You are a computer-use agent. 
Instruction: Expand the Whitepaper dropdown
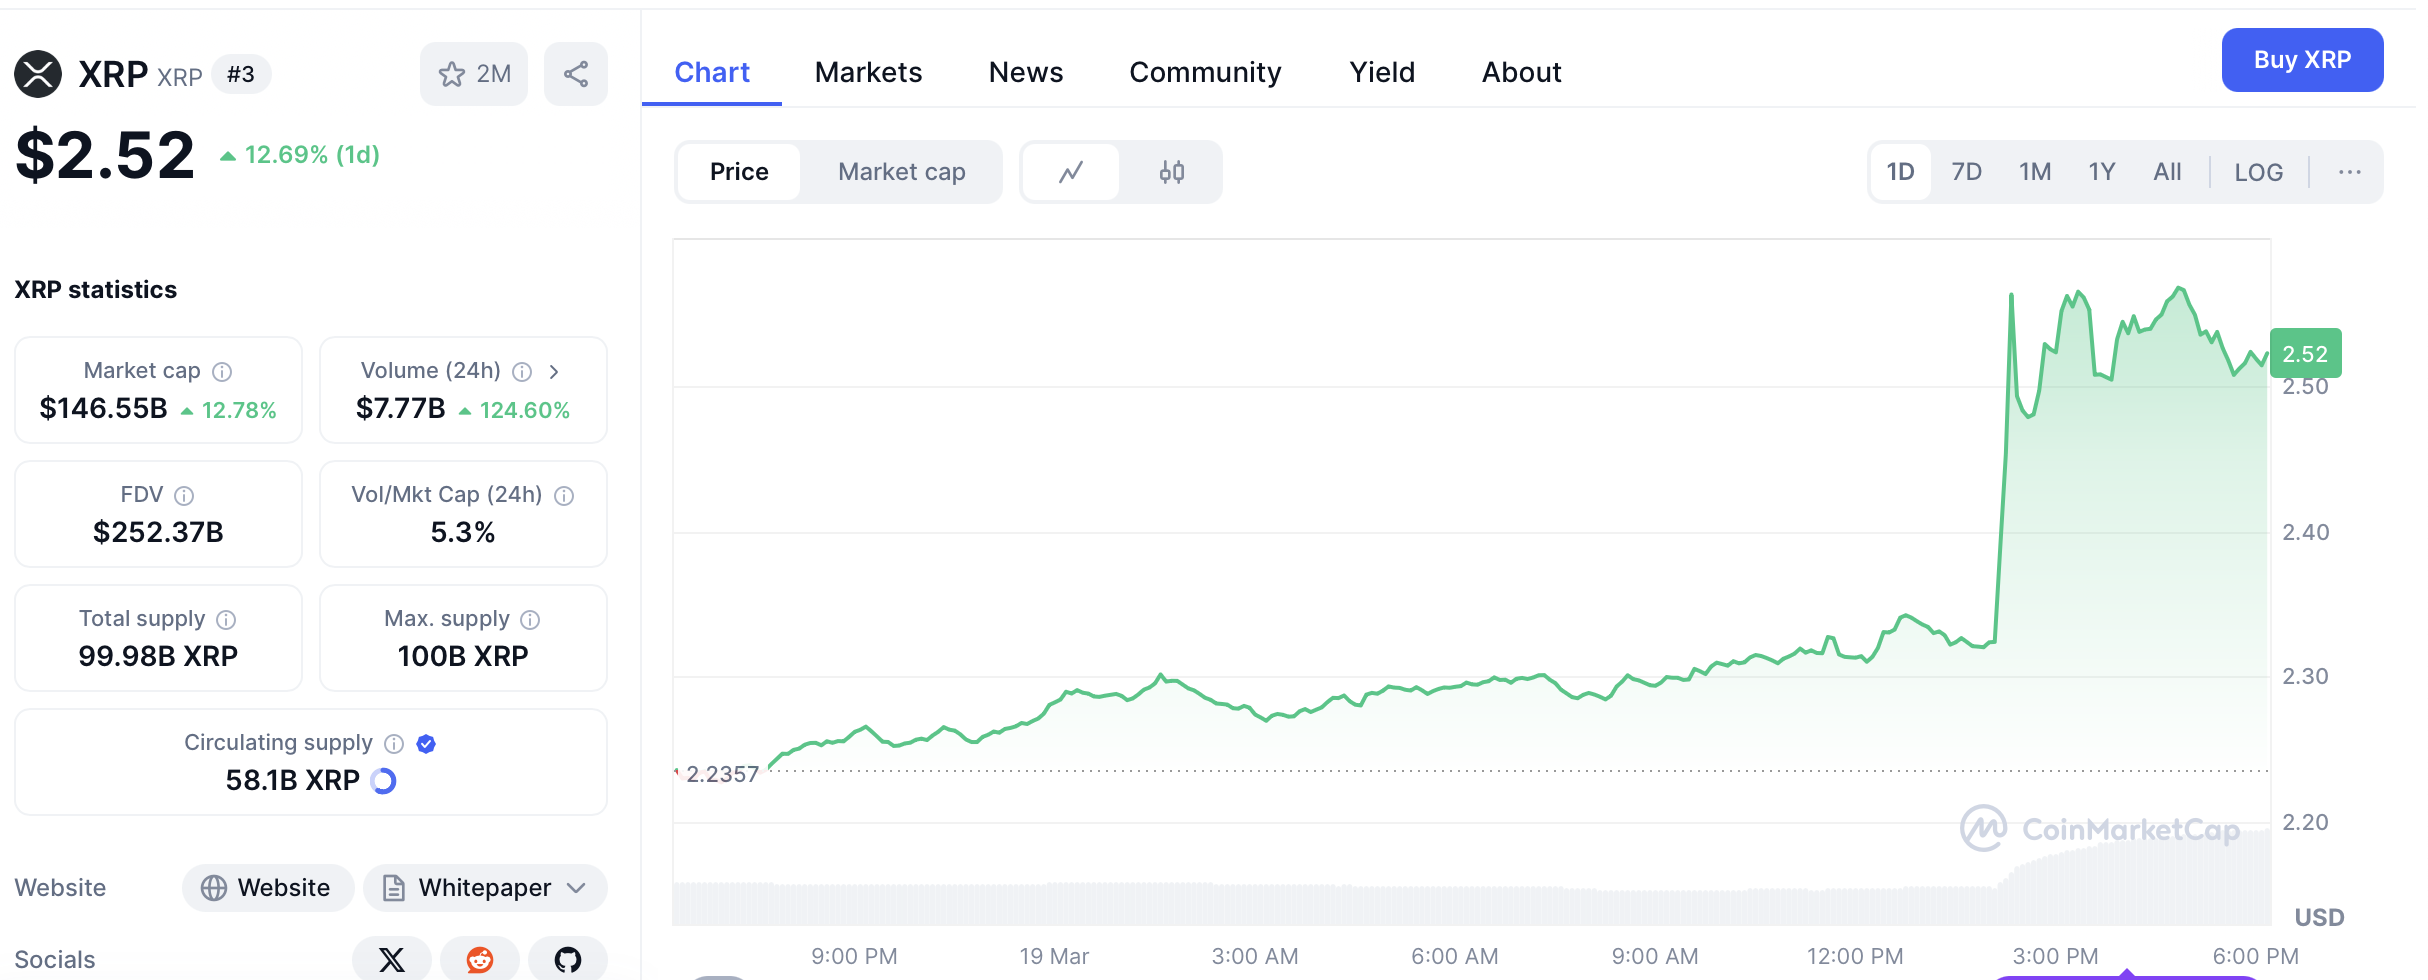click(x=576, y=888)
